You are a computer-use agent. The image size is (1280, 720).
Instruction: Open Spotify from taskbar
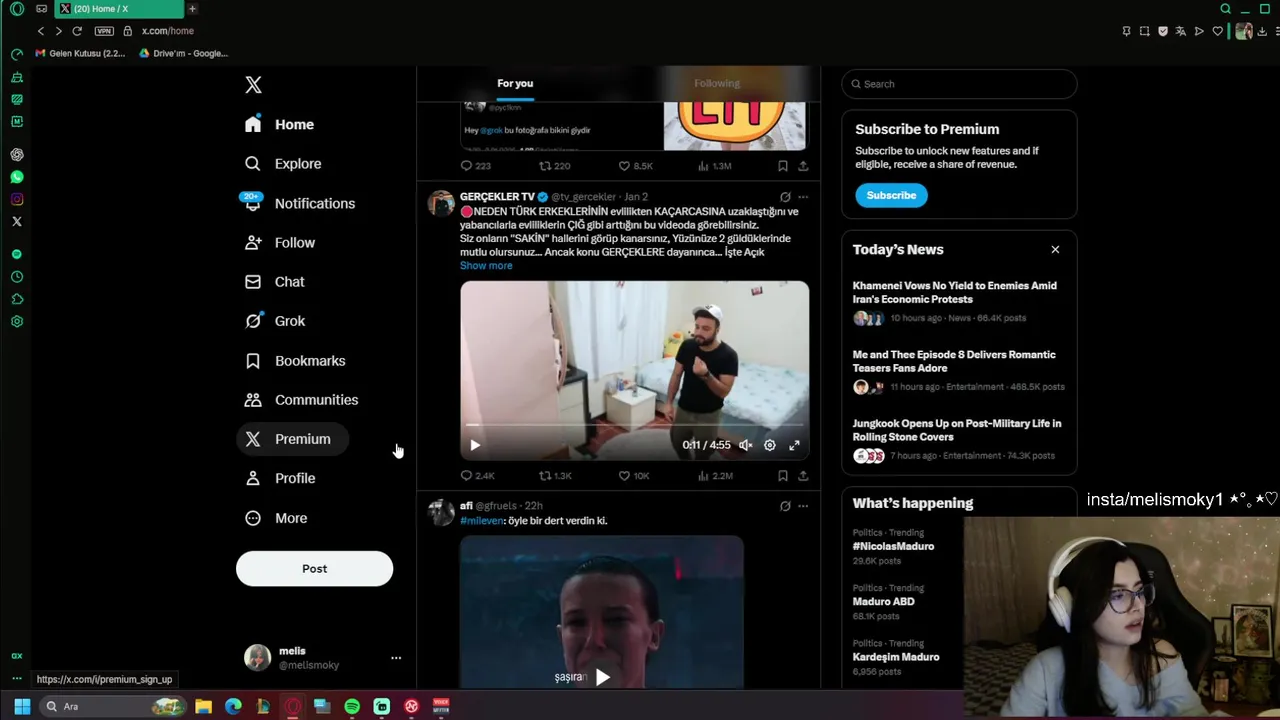352,706
